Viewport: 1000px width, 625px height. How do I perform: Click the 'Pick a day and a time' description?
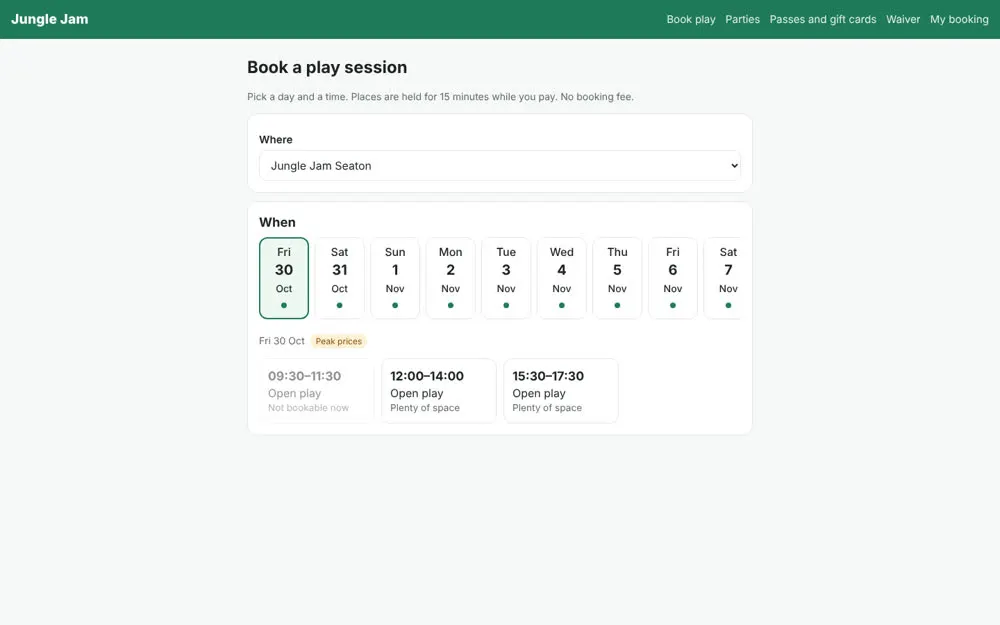click(440, 97)
